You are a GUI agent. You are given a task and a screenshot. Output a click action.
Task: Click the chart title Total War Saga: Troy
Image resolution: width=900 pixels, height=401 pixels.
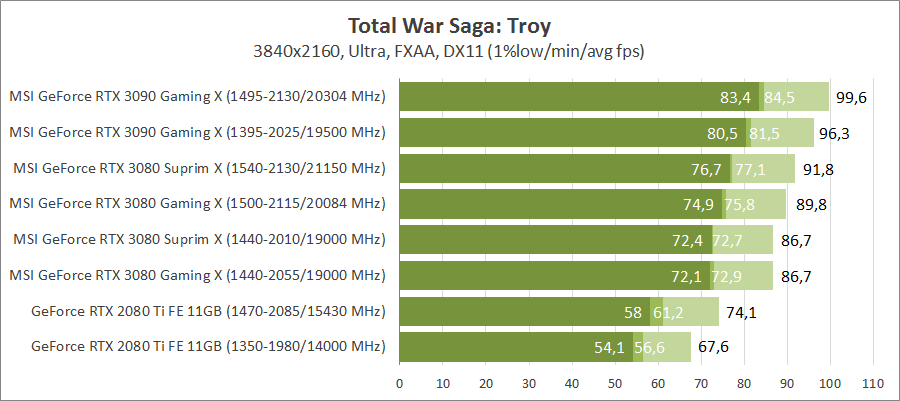449,24
